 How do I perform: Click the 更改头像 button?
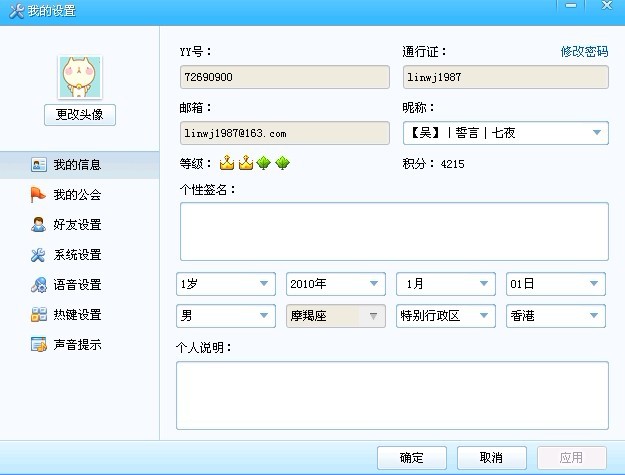click(x=80, y=115)
